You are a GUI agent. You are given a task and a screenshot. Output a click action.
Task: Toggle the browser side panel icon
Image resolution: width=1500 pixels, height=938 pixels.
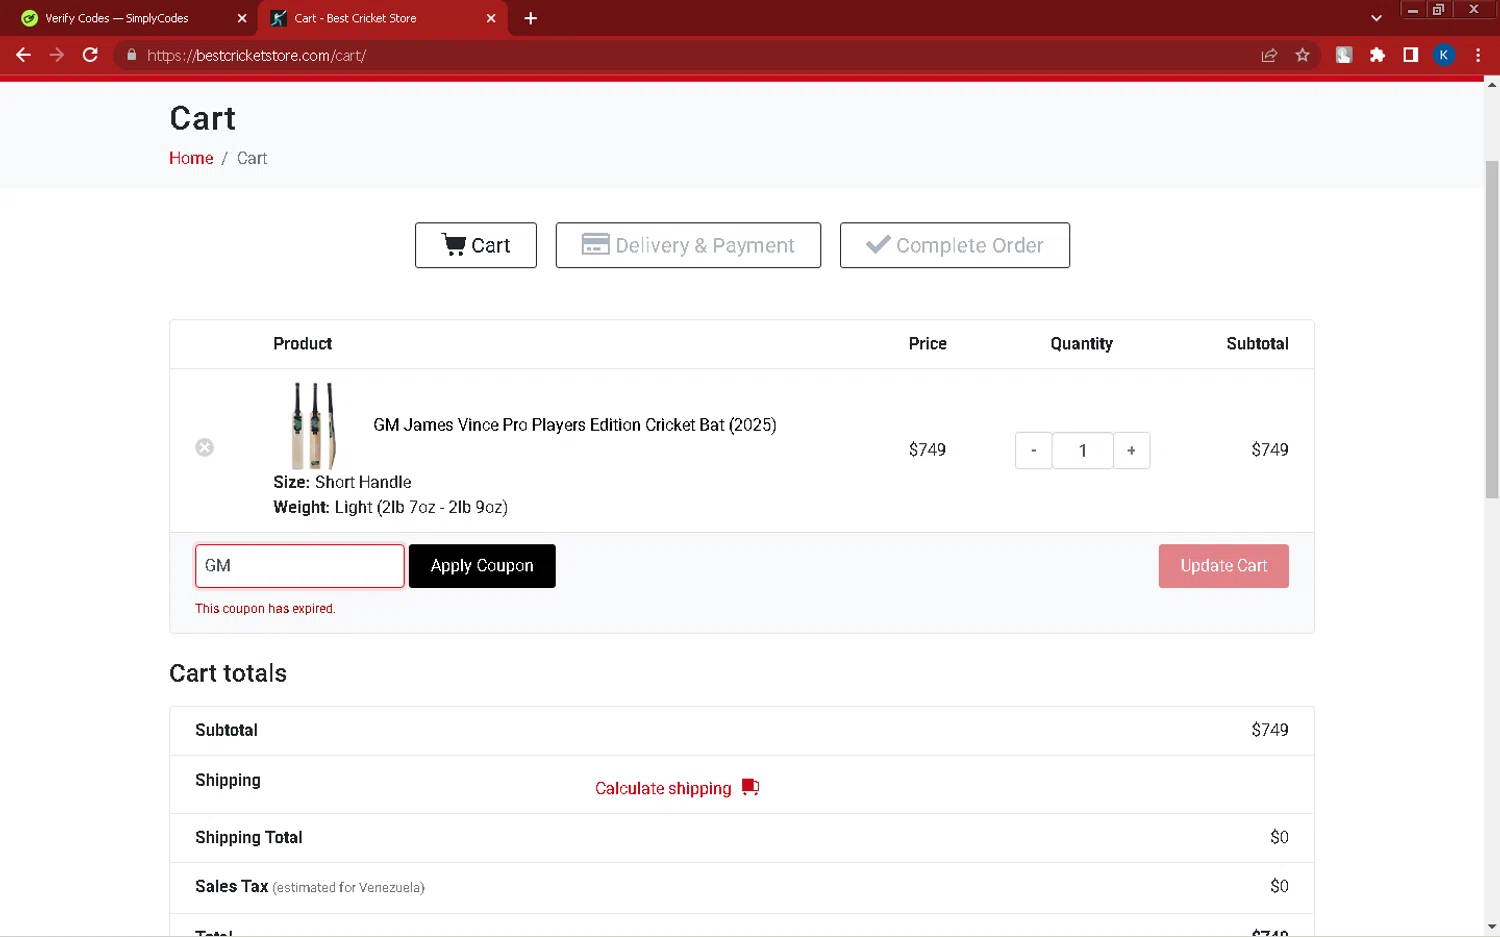pos(1410,55)
